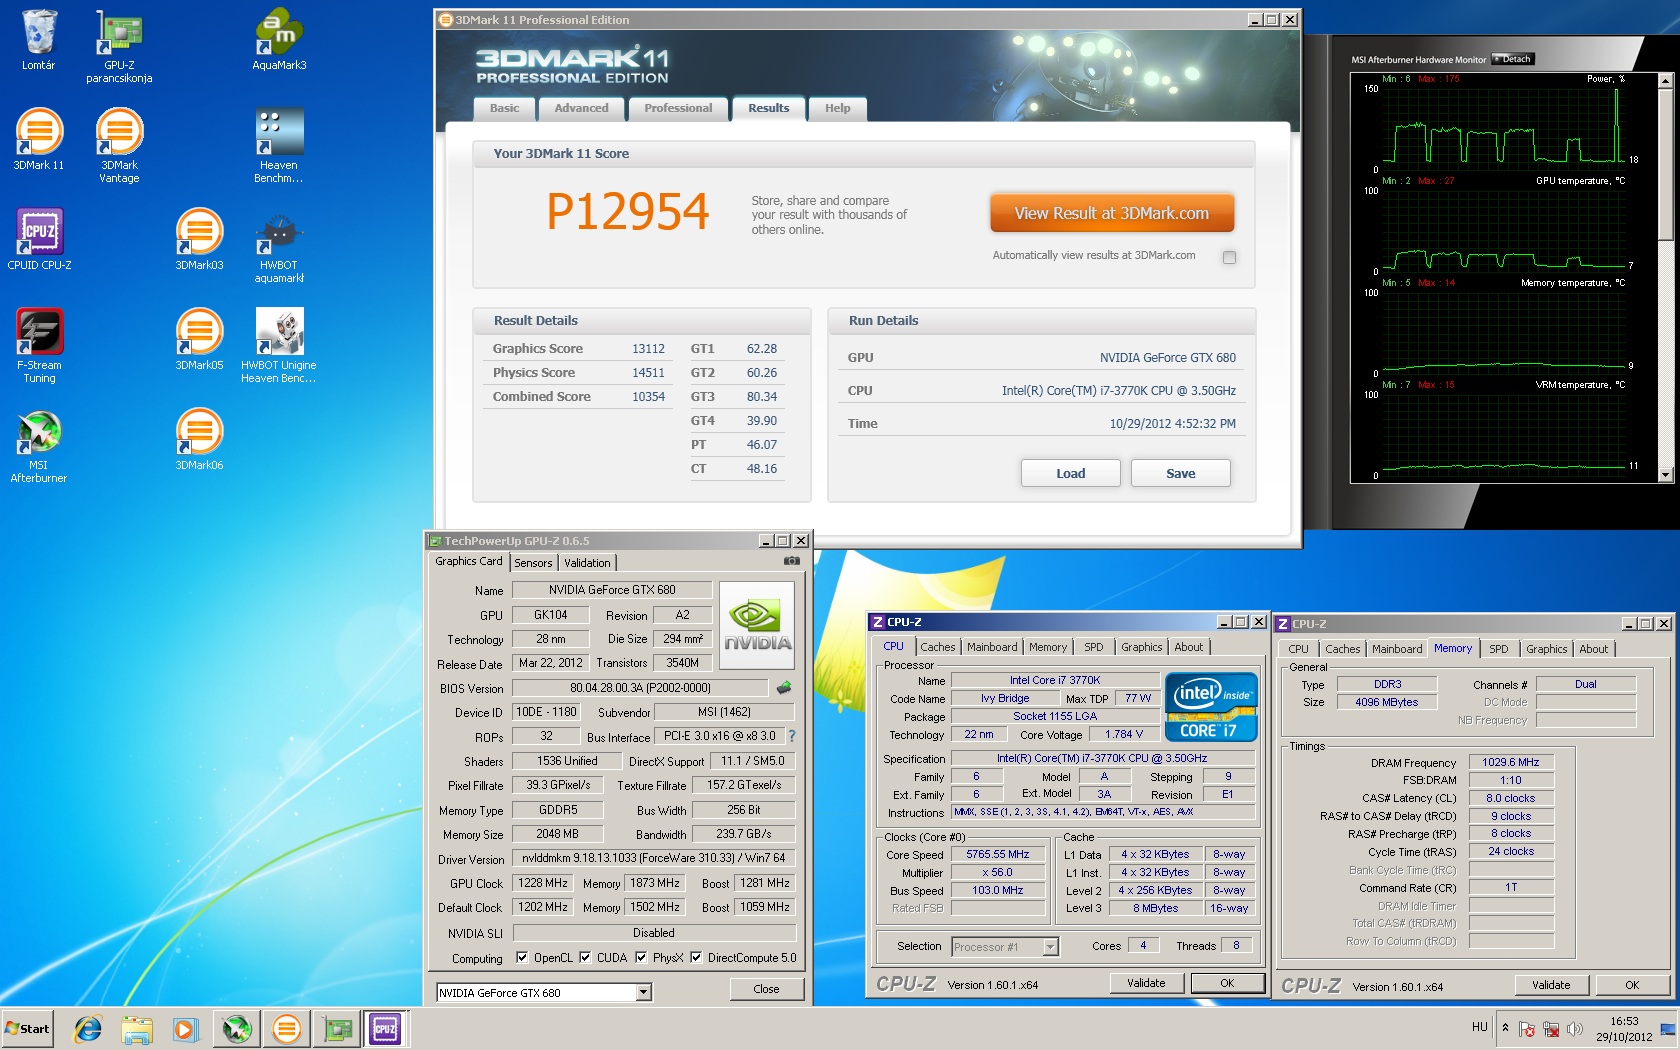Select the CPUID CPU-Z desktop icon
1680x1050 pixels.
click(x=39, y=240)
